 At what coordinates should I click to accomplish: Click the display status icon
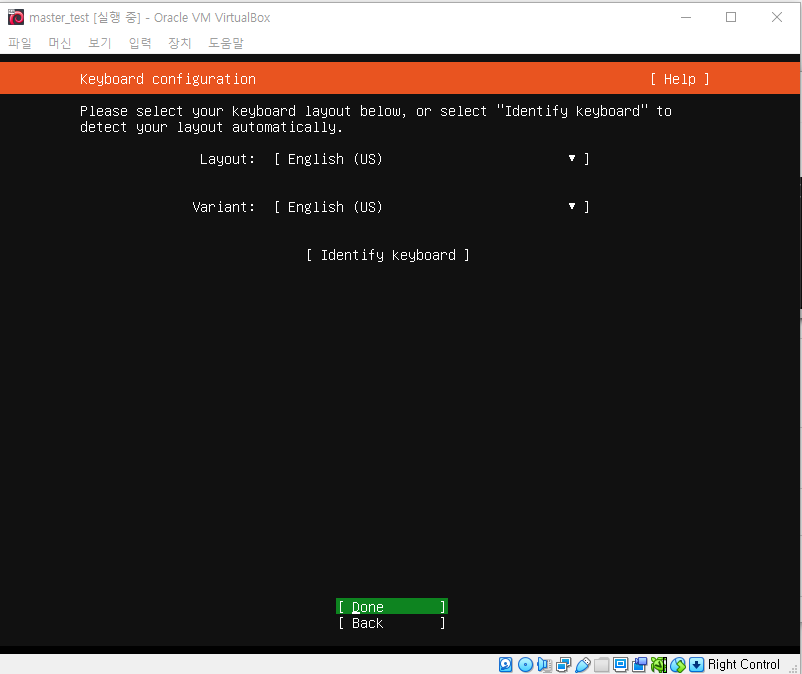click(620, 664)
